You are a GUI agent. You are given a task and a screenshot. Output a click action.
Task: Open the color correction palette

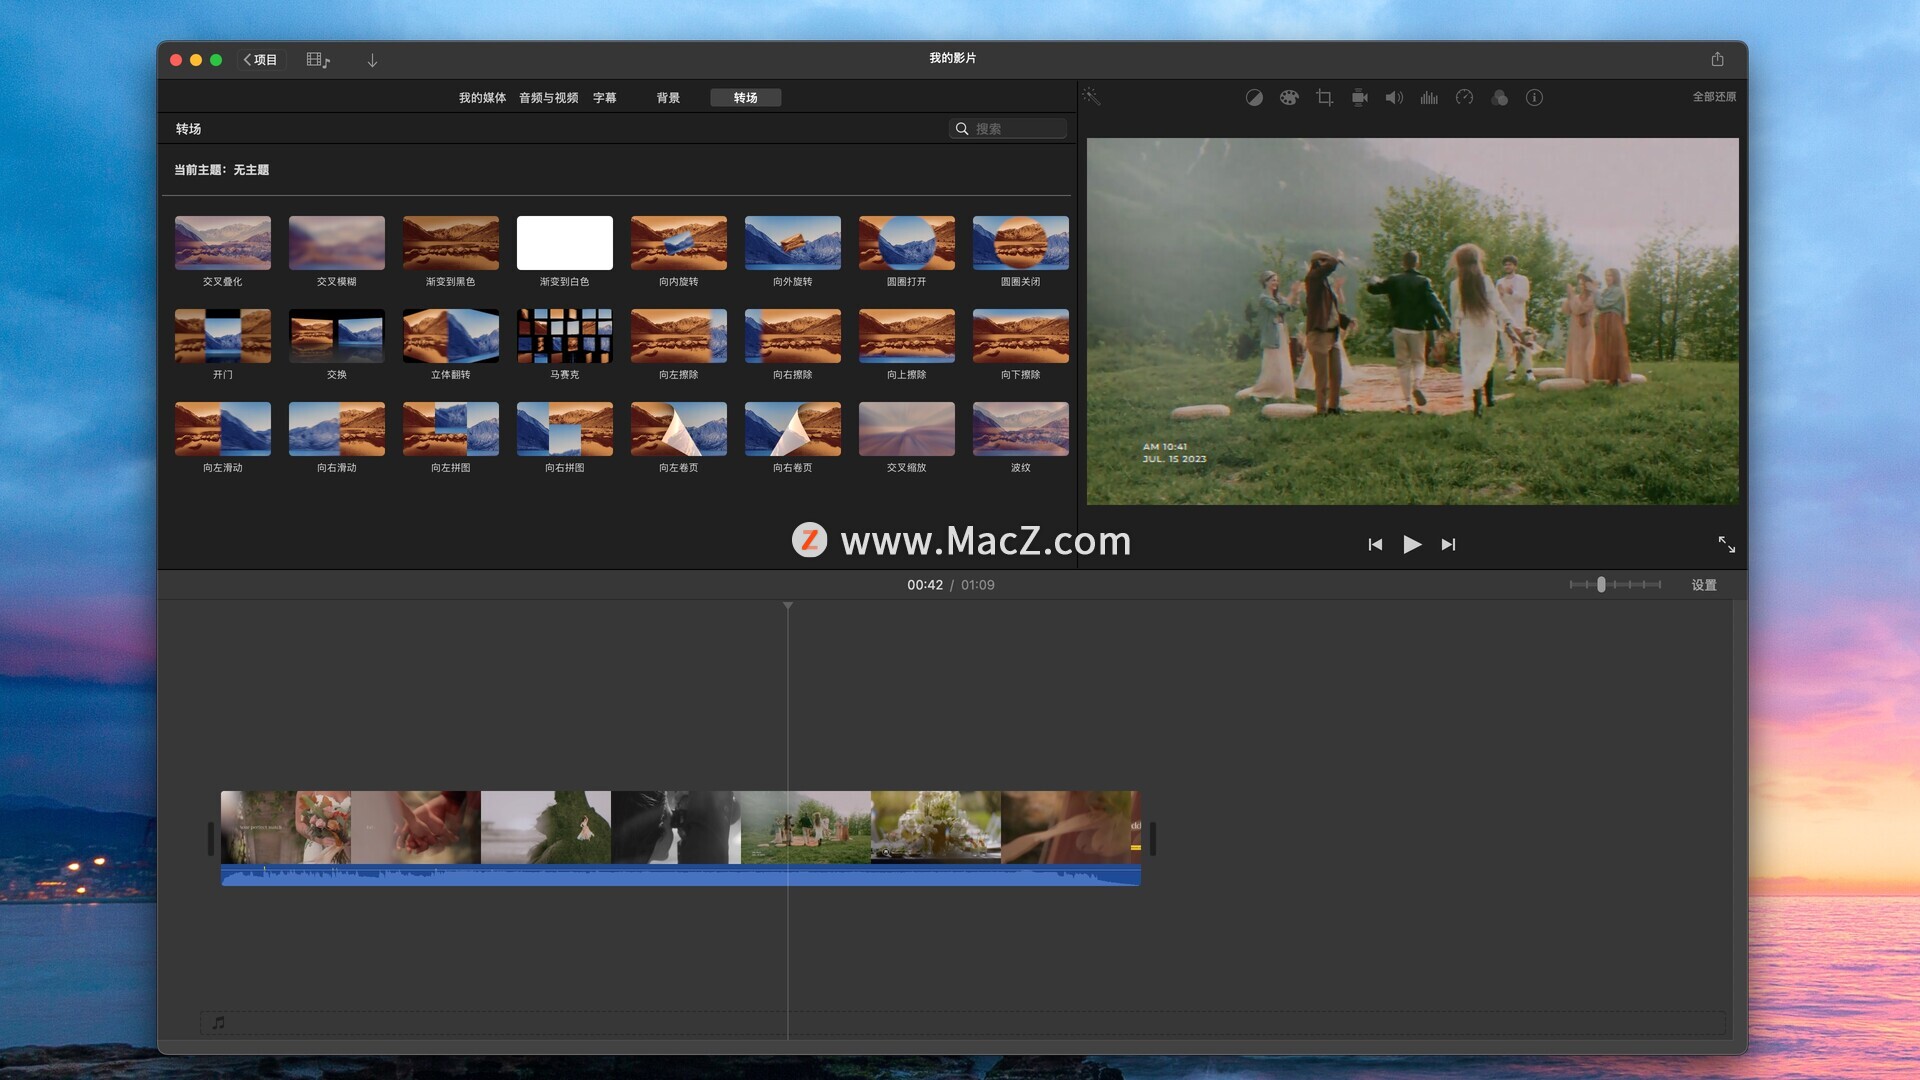[x=1289, y=97]
